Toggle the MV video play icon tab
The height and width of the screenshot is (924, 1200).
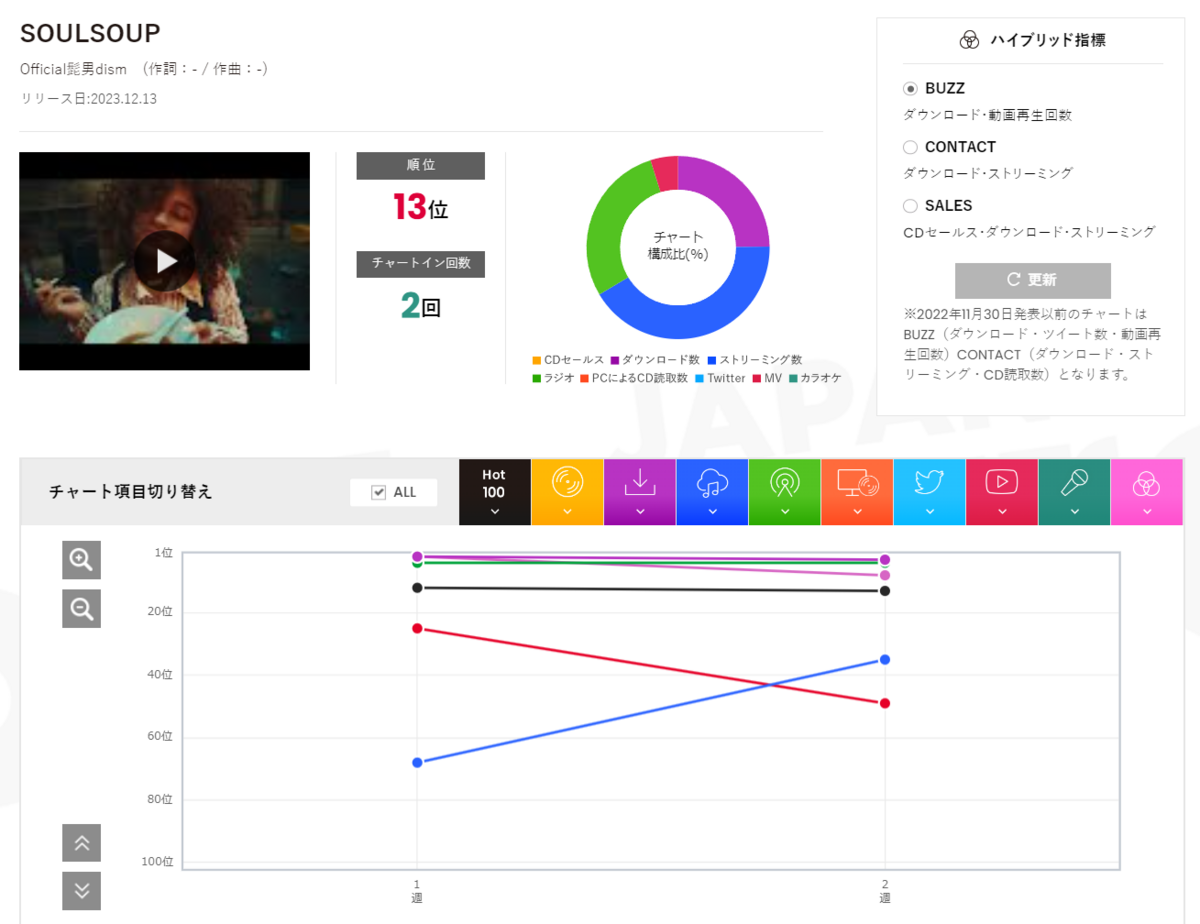pos(1001,492)
